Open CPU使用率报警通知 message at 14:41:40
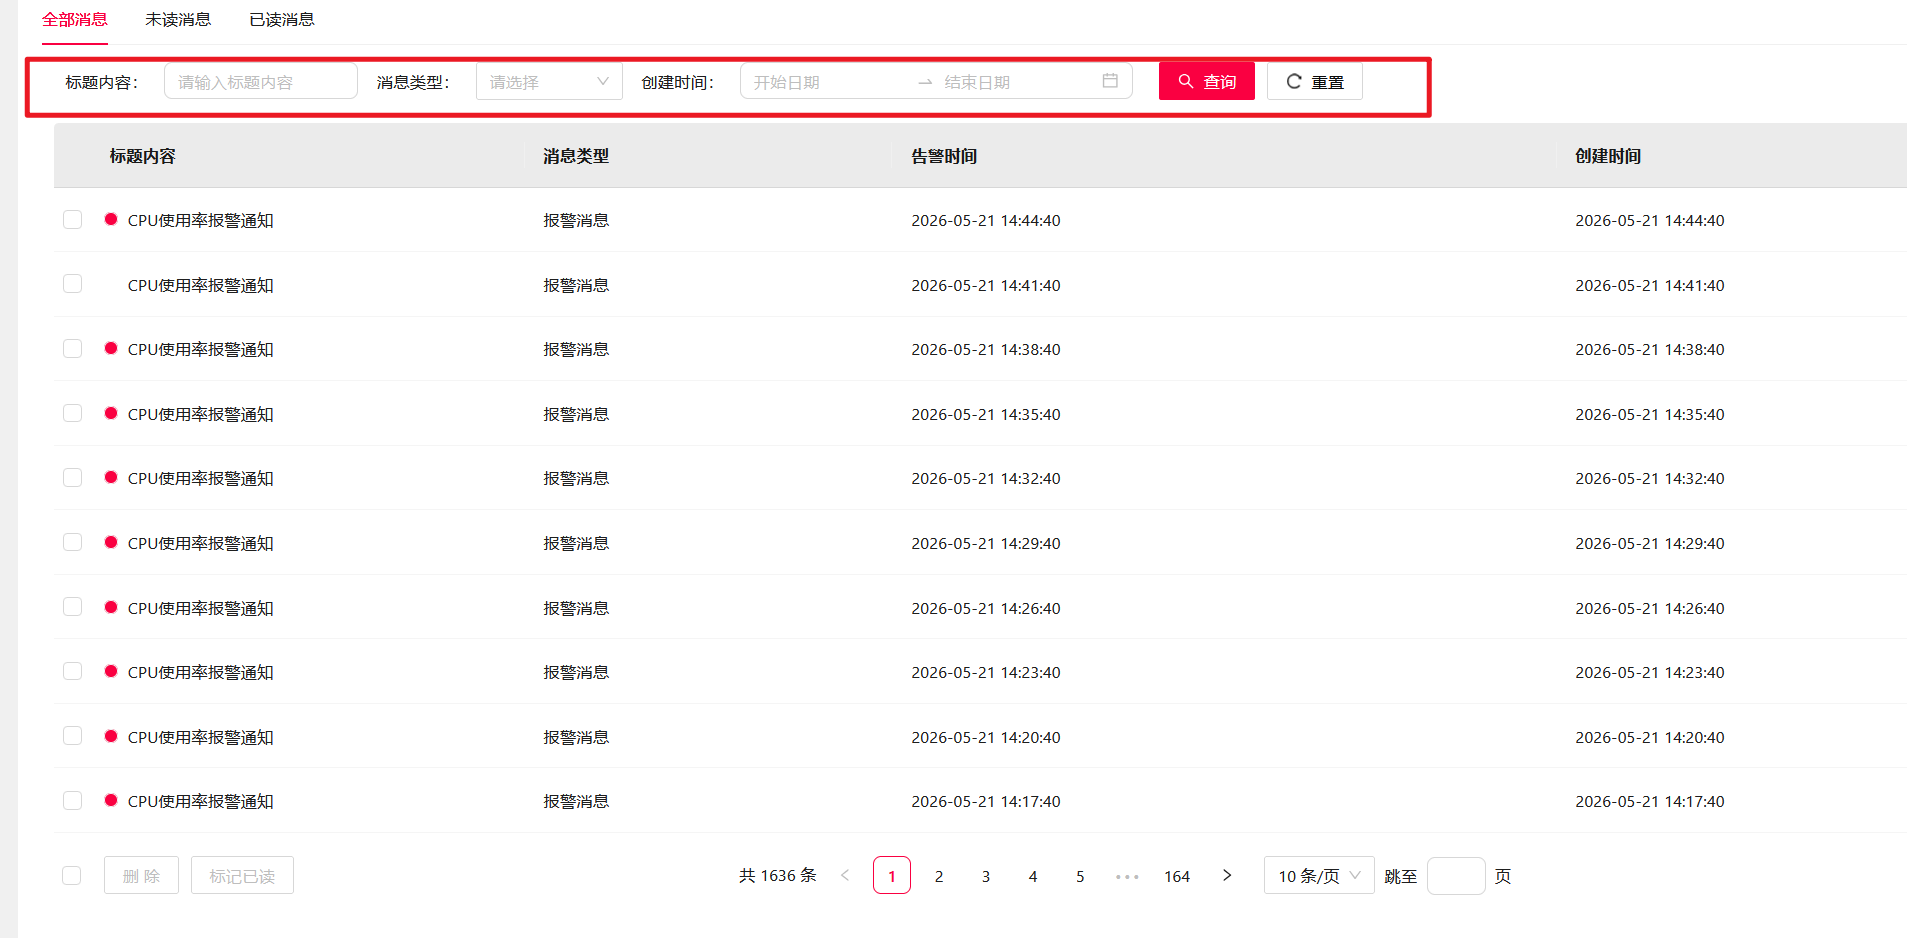1907x938 pixels. (x=200, y=285)
